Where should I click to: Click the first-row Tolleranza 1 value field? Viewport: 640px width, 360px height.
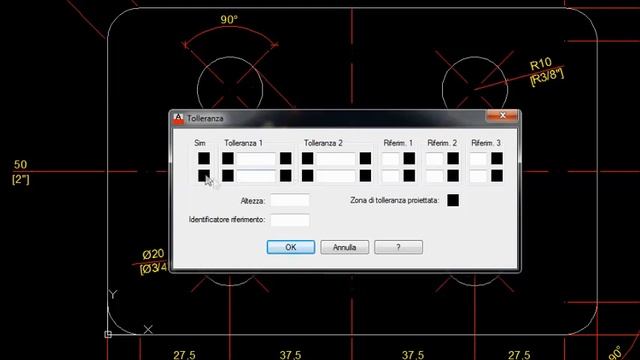256,159
